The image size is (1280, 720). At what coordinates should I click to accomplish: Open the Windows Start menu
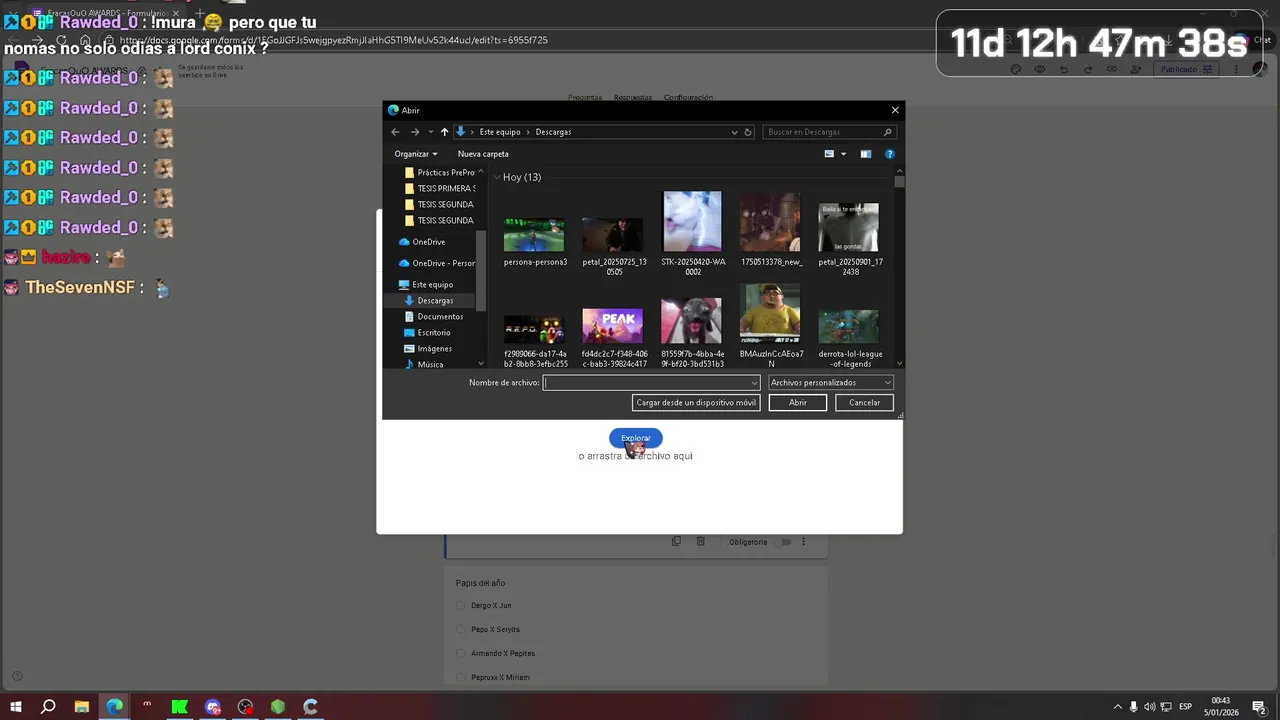click(x=16, y=707)
